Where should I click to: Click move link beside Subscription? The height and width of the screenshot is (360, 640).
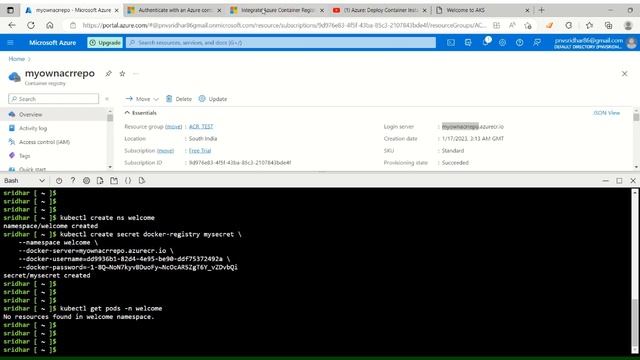pos(165,151)
